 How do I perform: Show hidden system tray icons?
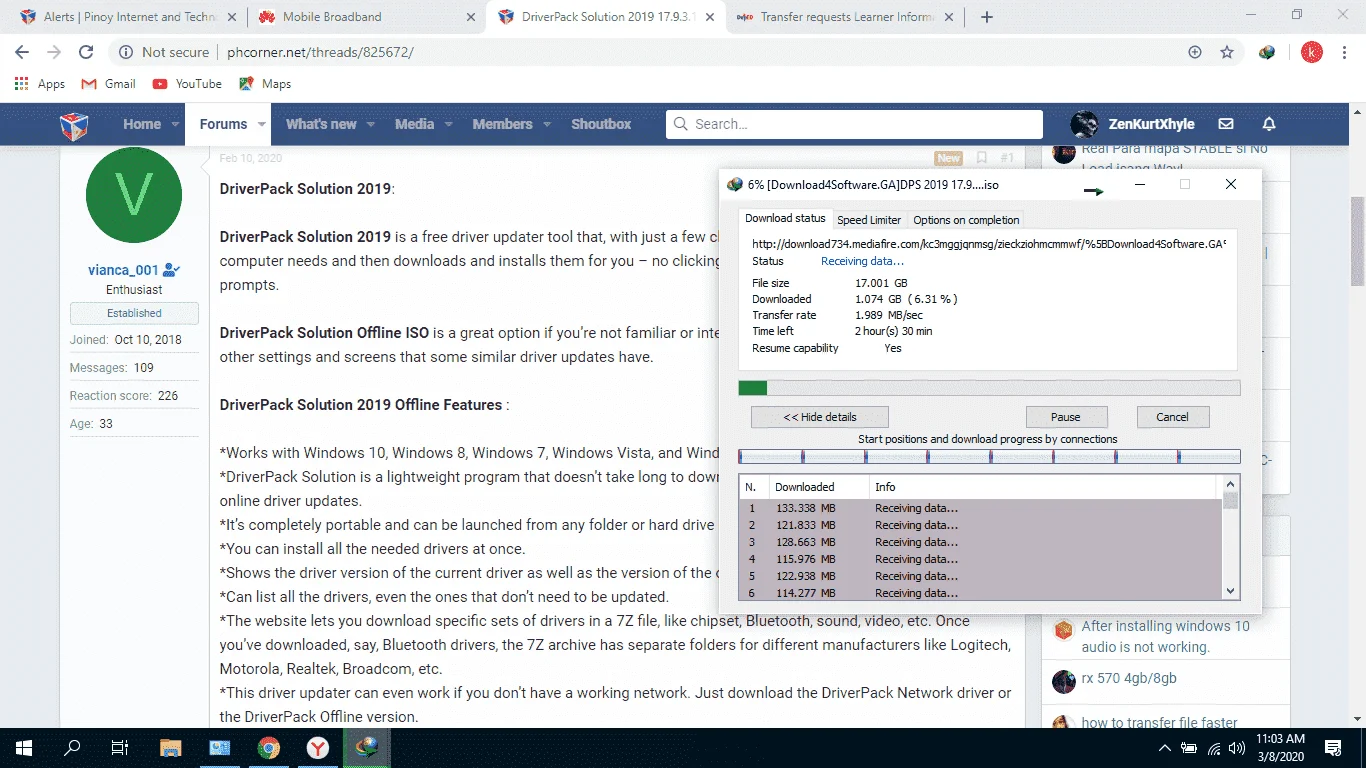[1164, 747]
